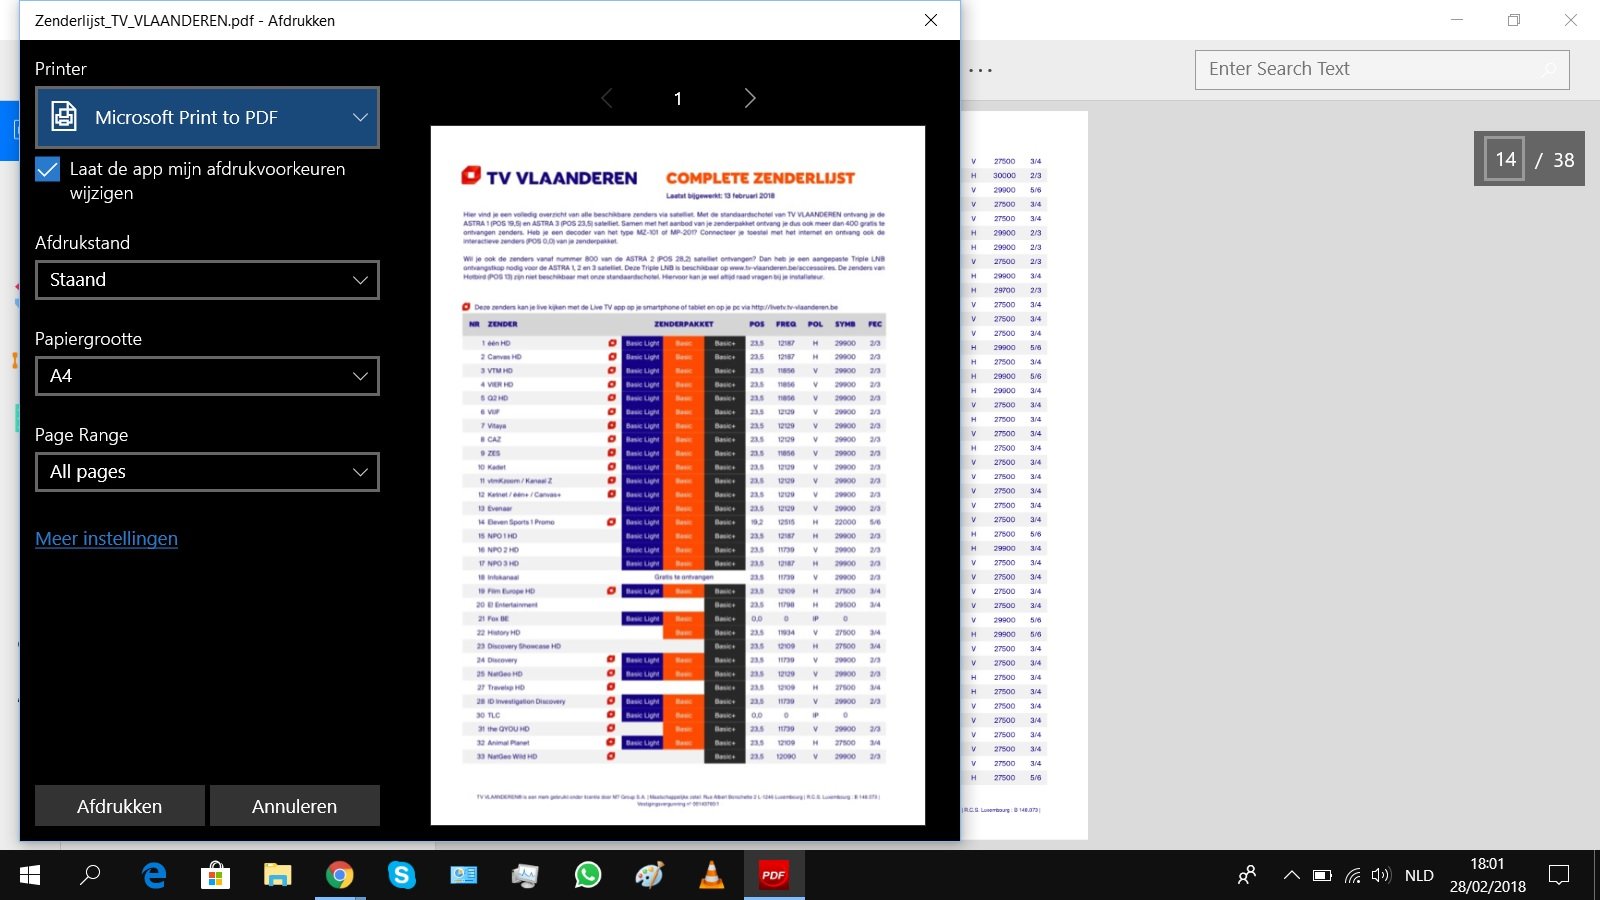The width and height of the screenshot is (1600, 900).
Task: Open VLC media player from the taskbar
Action: (711, 876)
